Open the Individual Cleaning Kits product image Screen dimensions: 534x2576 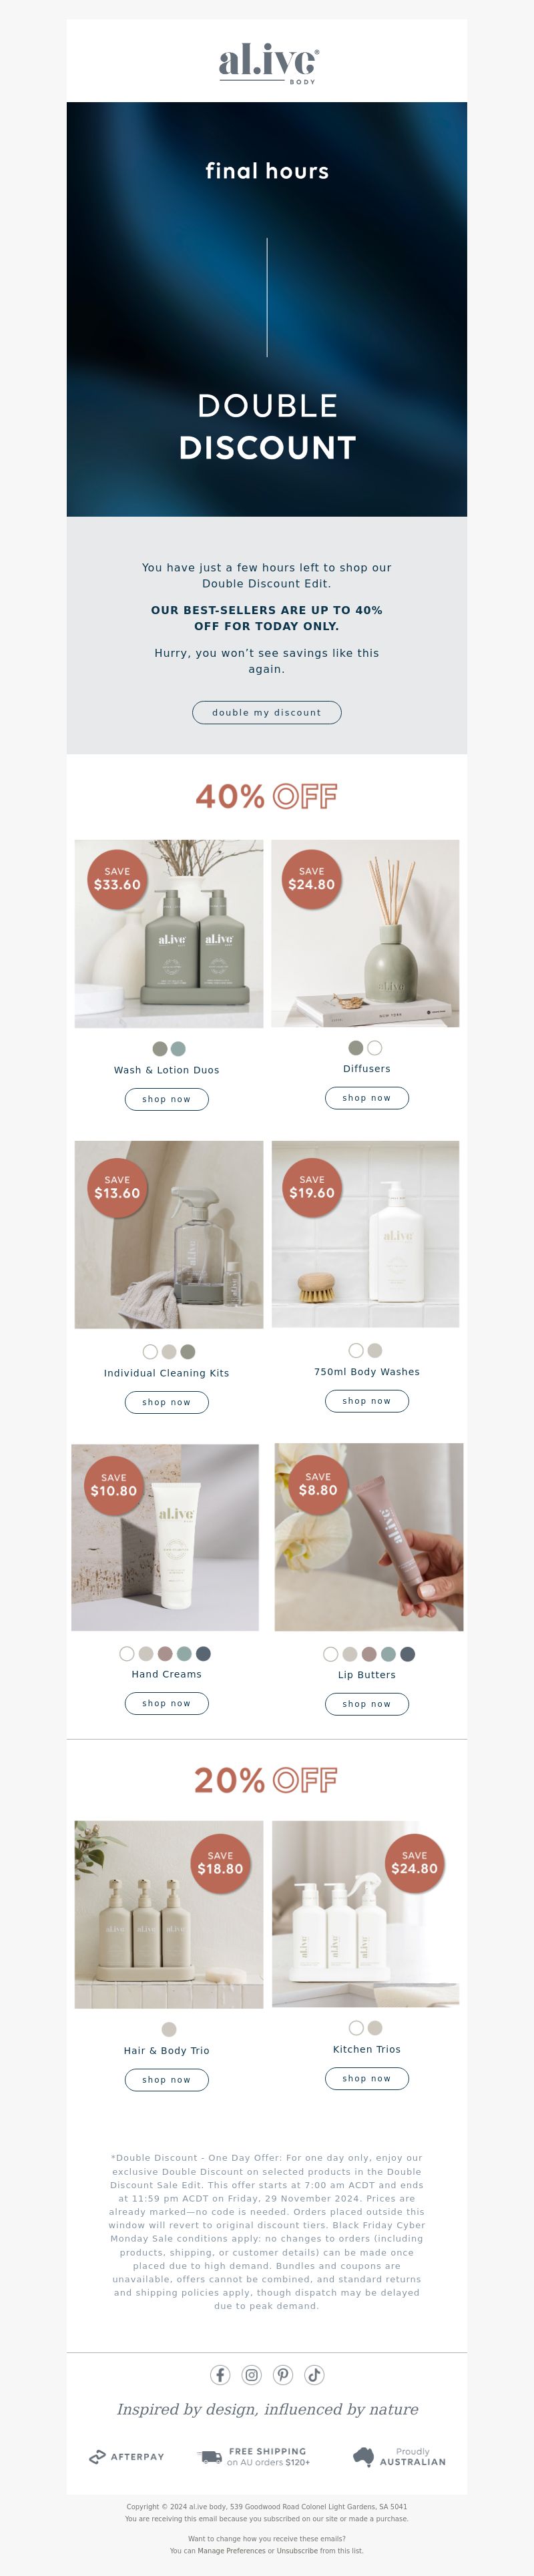(x=169, y=1234)
